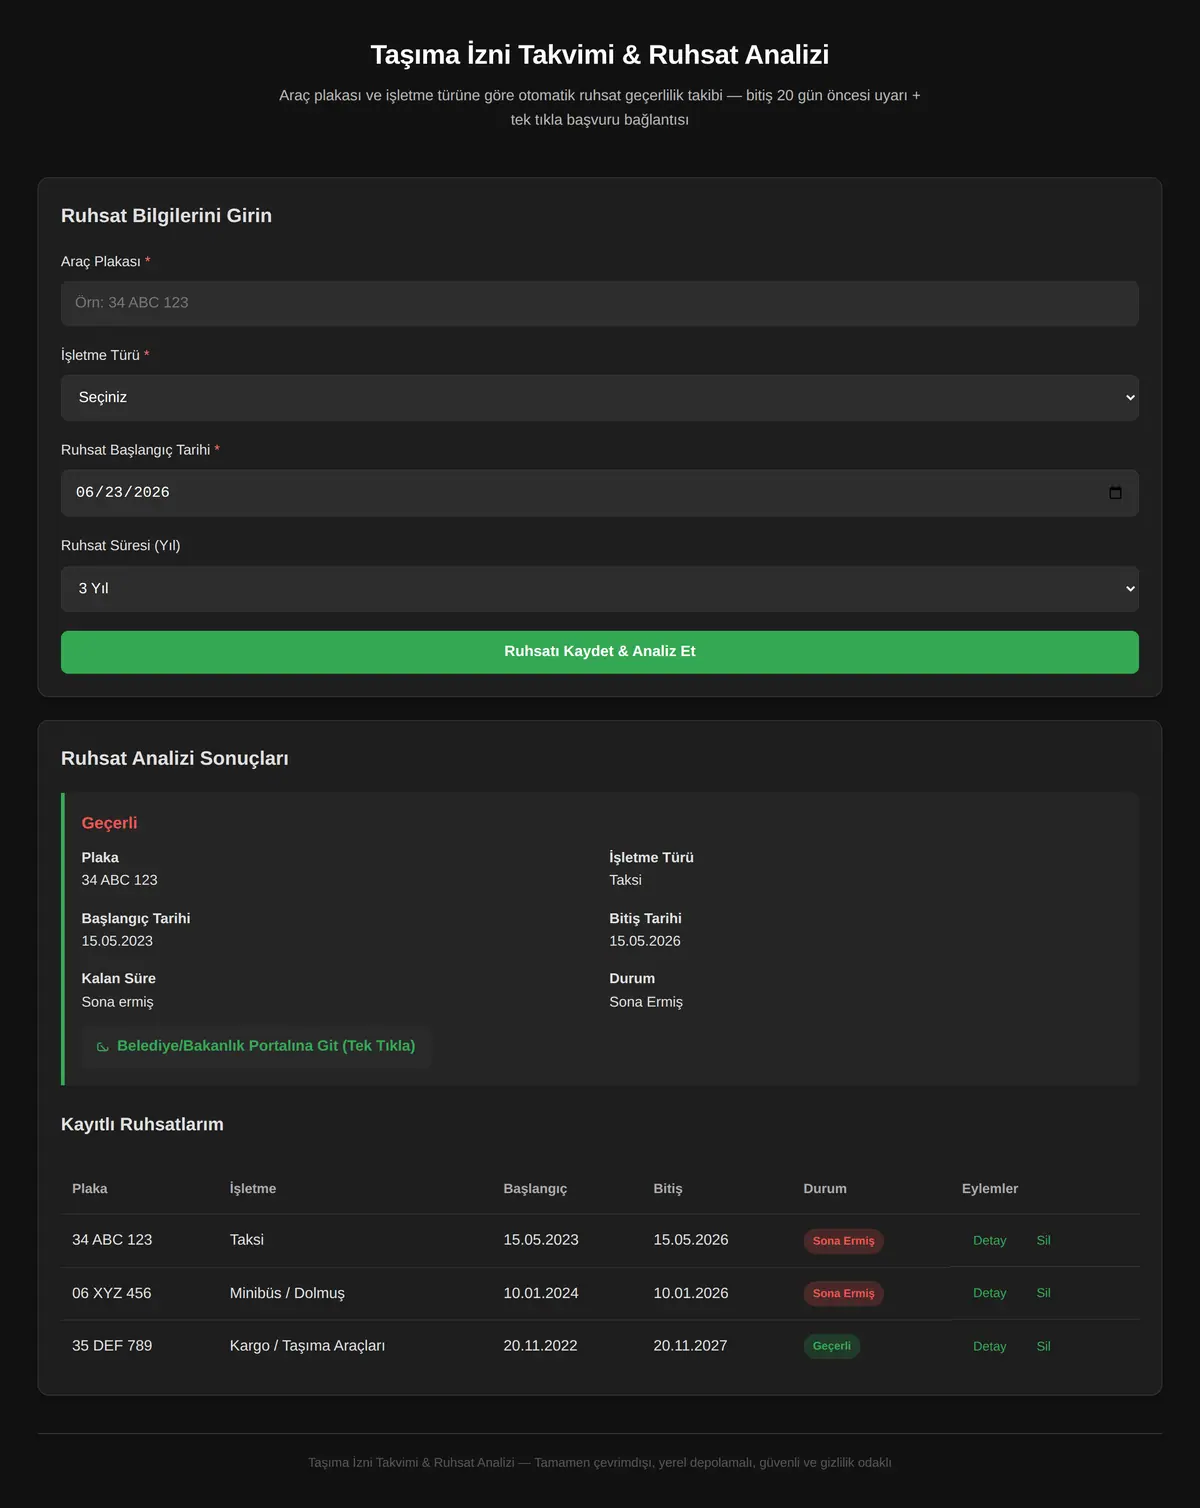Click the Minibüs / Dolmuş cell
Image resolution: width=1200 pixels, height=1508 pixels.
(287, 1293)
